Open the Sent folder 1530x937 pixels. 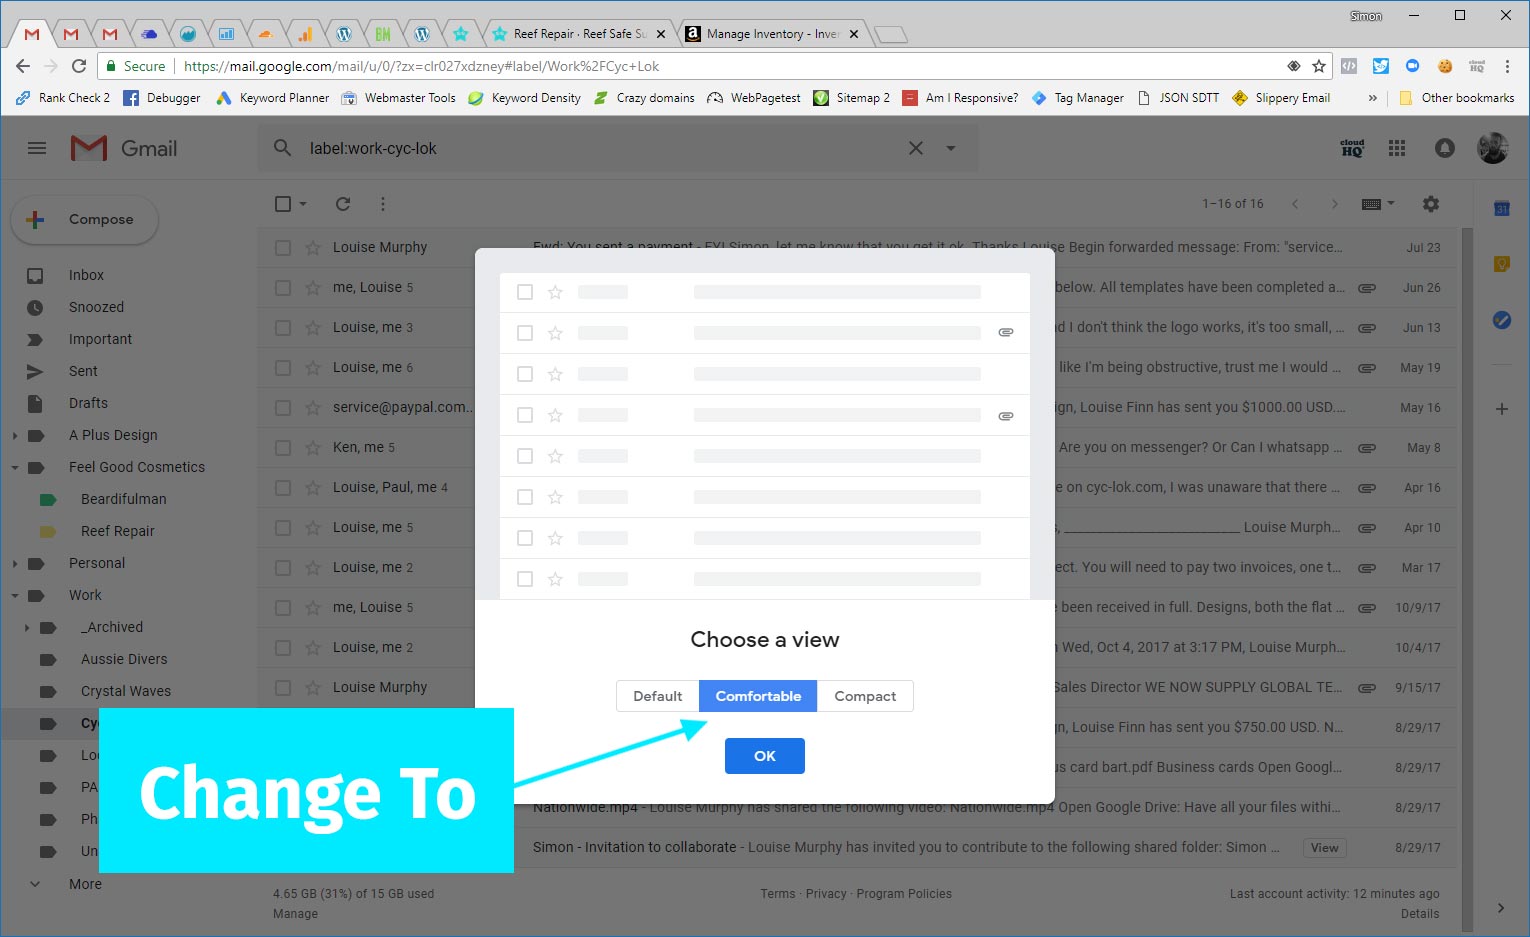[x=83, y=371]
